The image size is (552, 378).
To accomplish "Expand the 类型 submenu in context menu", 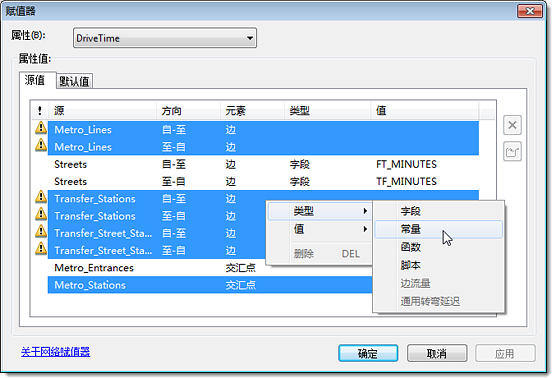I will pyautogui.click(x=319, y=211).
